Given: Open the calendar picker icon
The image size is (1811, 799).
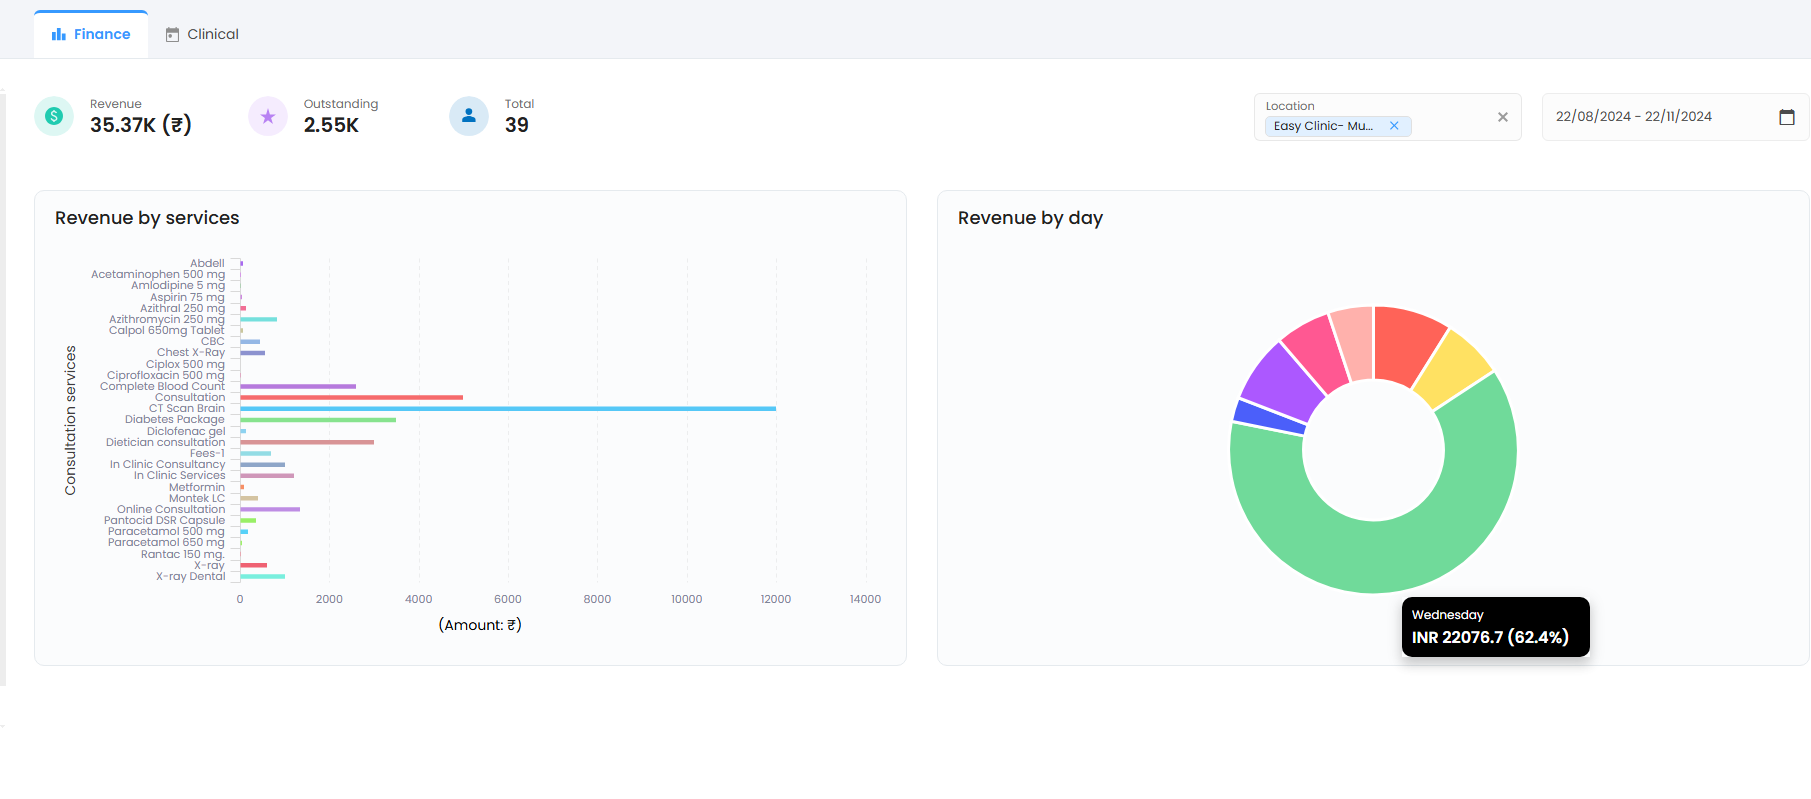Looking at the screenshot, I should [x=1786, y=117].
